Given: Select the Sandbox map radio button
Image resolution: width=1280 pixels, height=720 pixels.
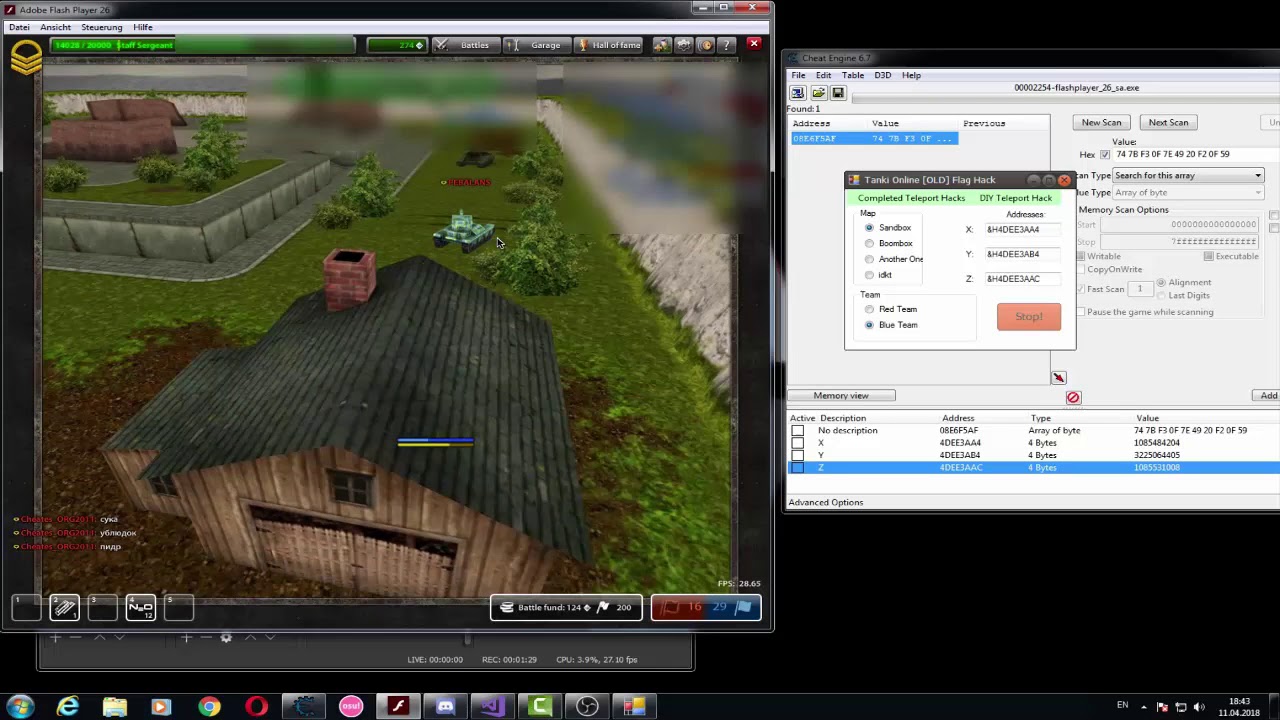Looking at the screenshot, I should 869,228.
